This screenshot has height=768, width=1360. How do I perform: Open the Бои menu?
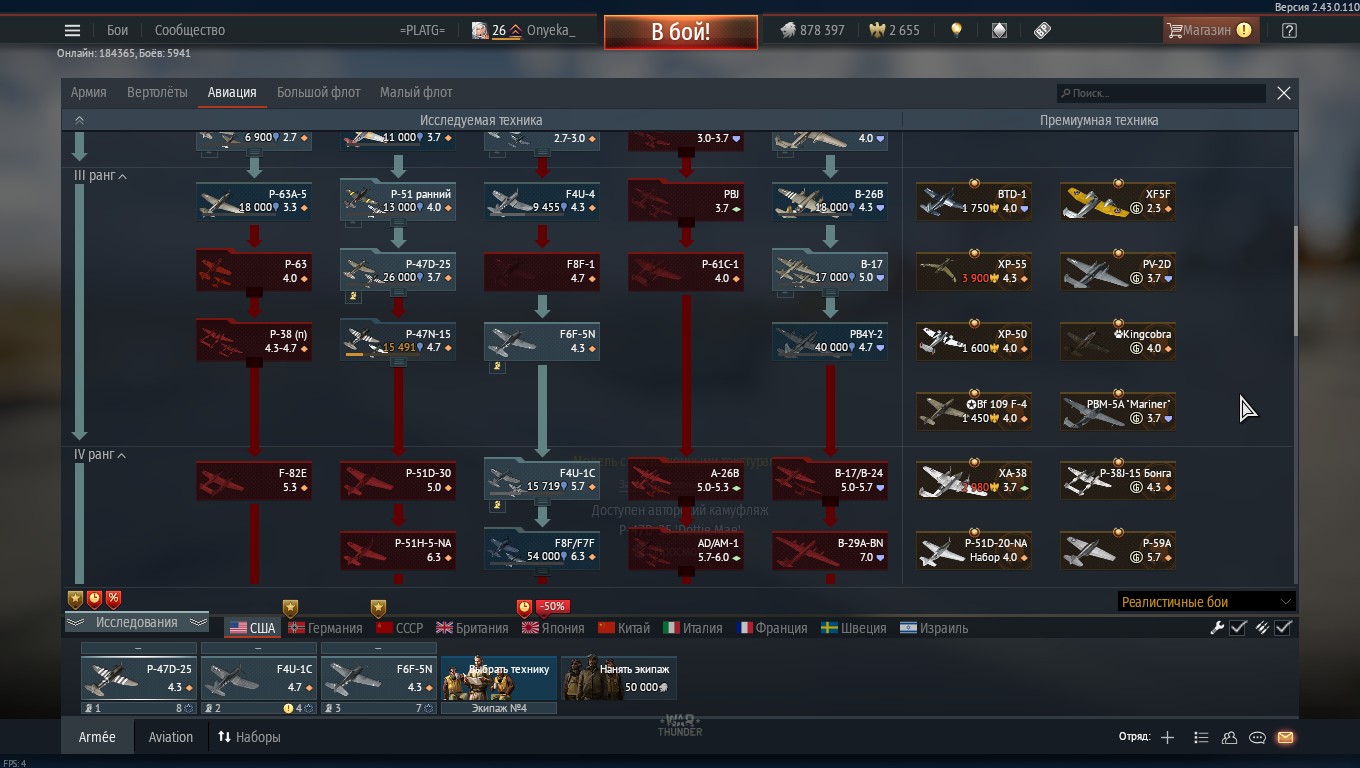[x=118, y=30]
